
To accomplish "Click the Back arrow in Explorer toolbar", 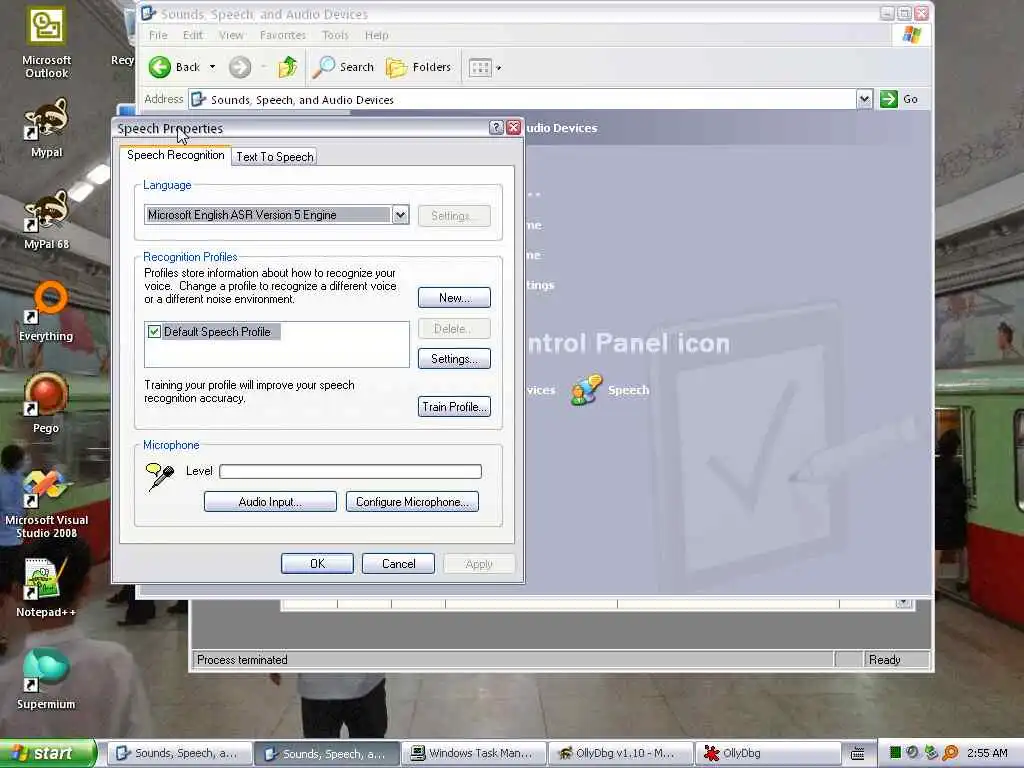I will click(x=174, y=67).
